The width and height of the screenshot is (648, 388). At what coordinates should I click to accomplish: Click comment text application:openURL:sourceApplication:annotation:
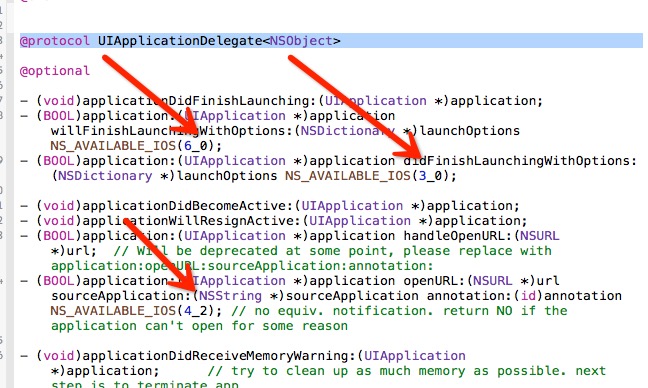pos(242,266)
